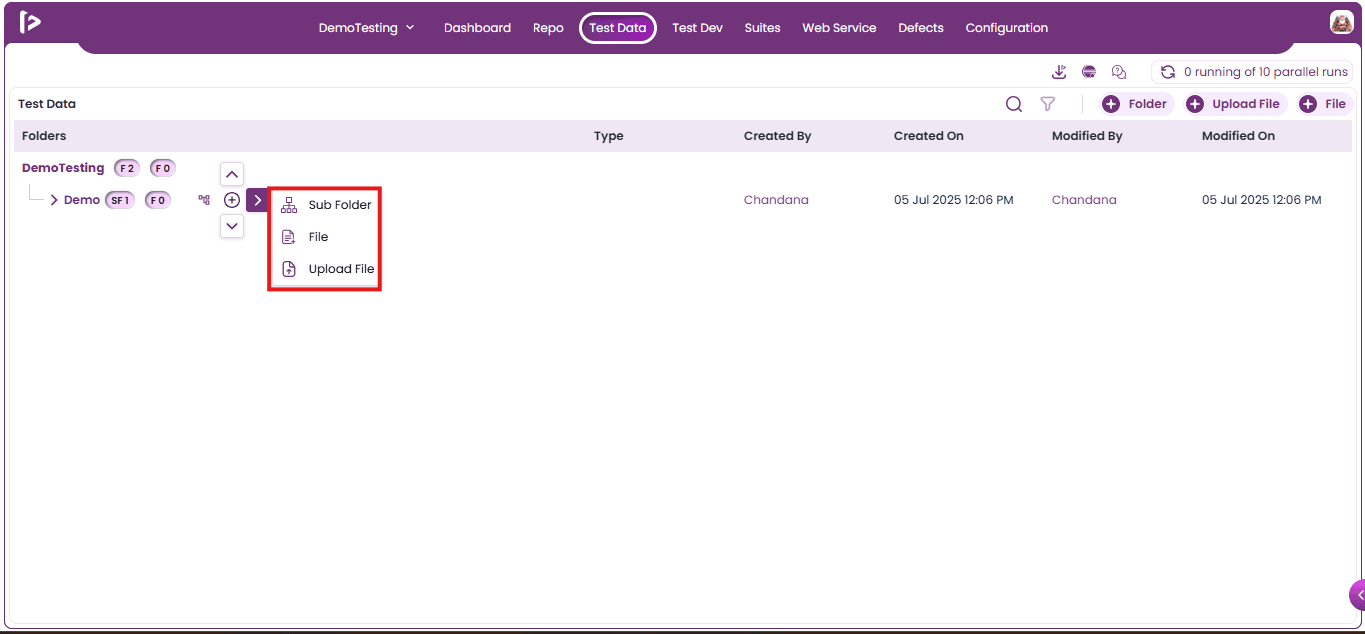Click the up arrow above Demo row

pos(232,174)
